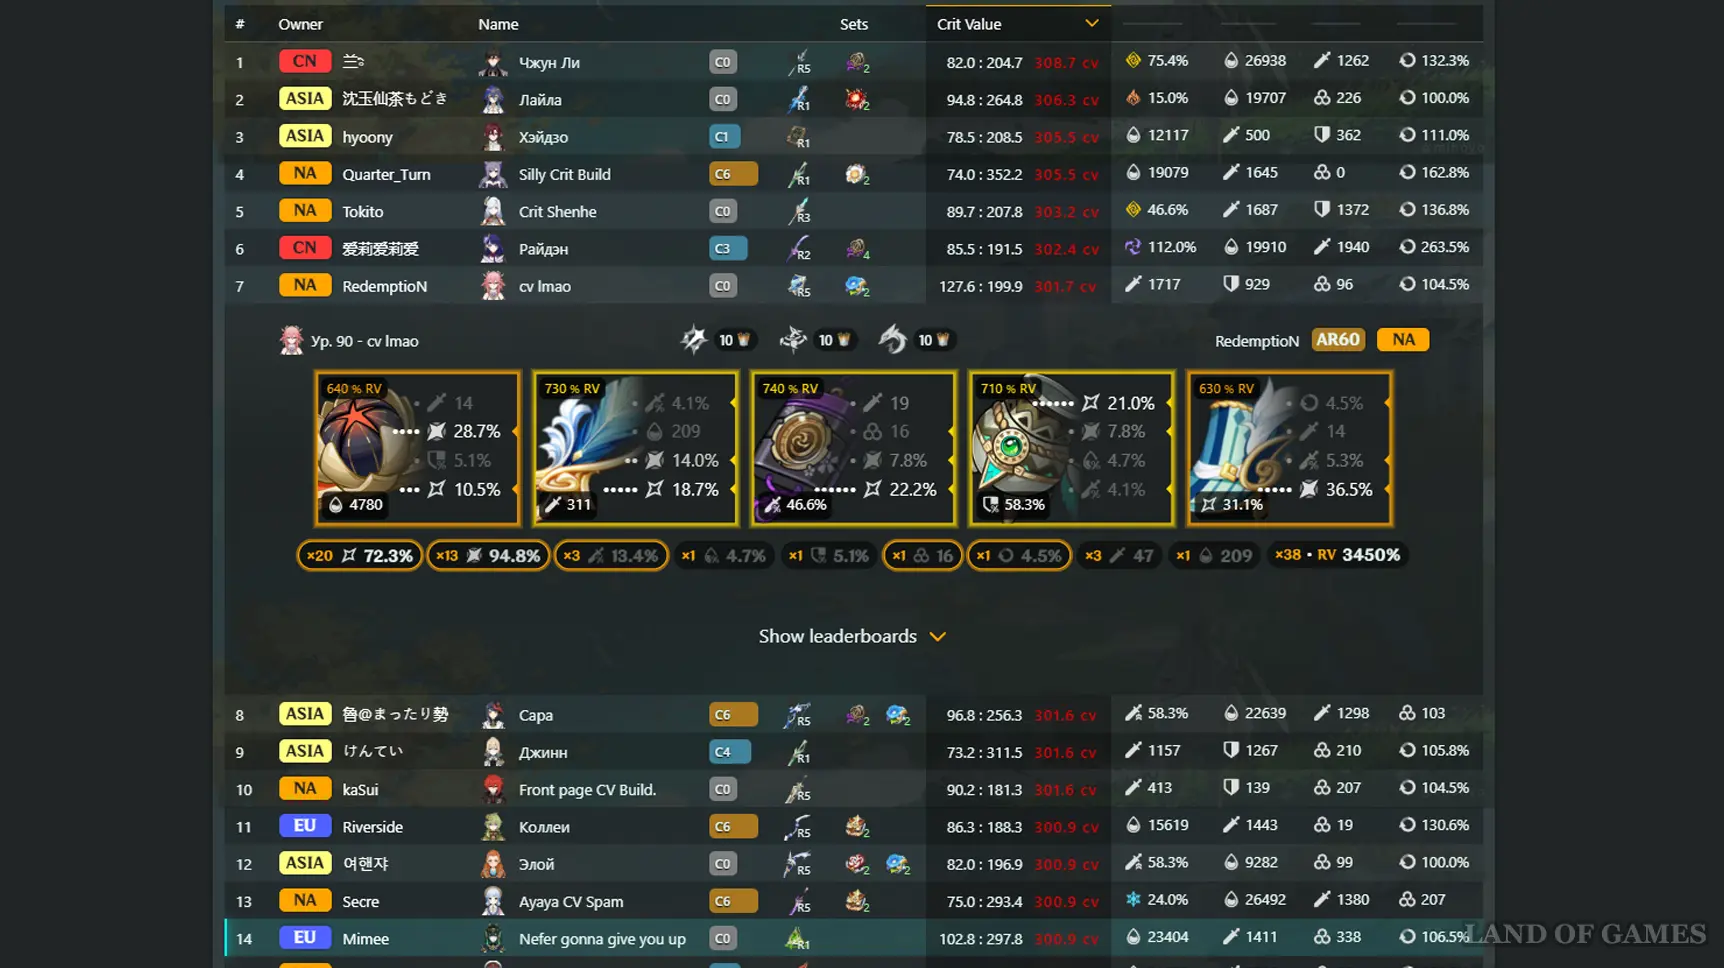Open the Crit Value column sort dropdown arrow

1091,23
